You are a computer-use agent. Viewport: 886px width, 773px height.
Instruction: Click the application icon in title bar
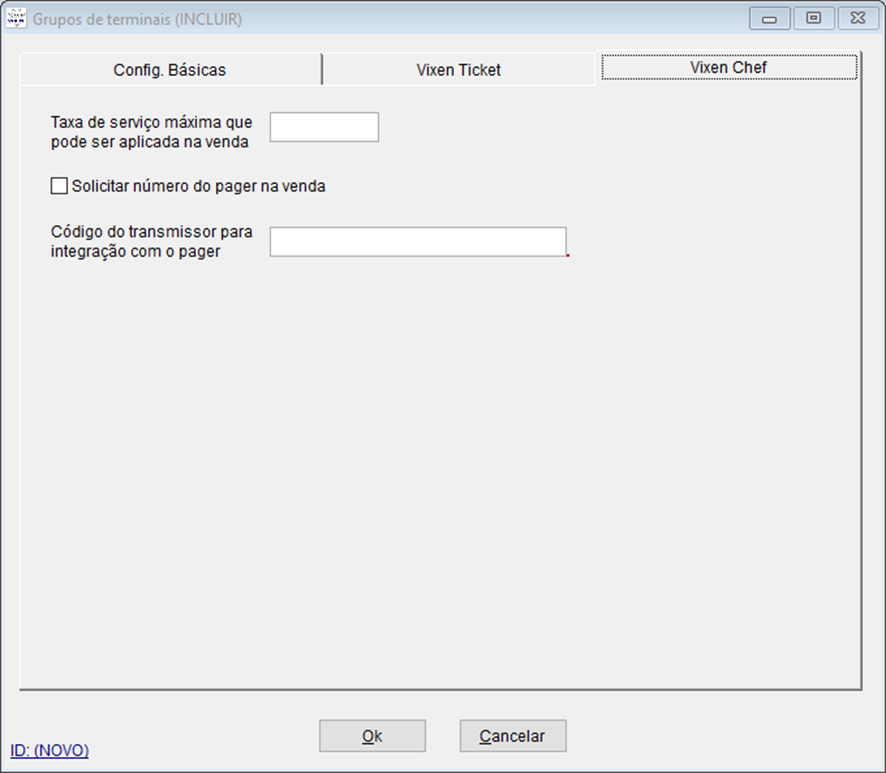pyautogui.click(x=16, y=18)
